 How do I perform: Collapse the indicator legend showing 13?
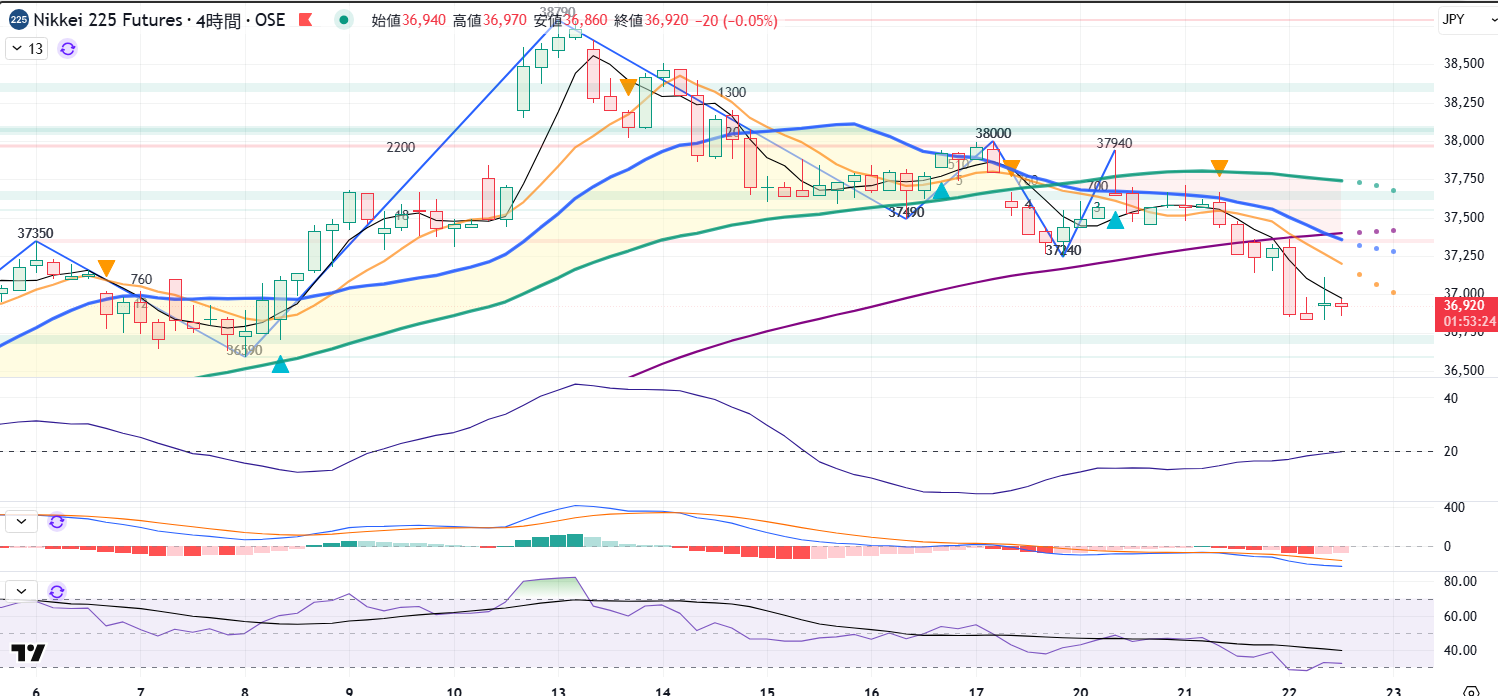pos(26,48)
